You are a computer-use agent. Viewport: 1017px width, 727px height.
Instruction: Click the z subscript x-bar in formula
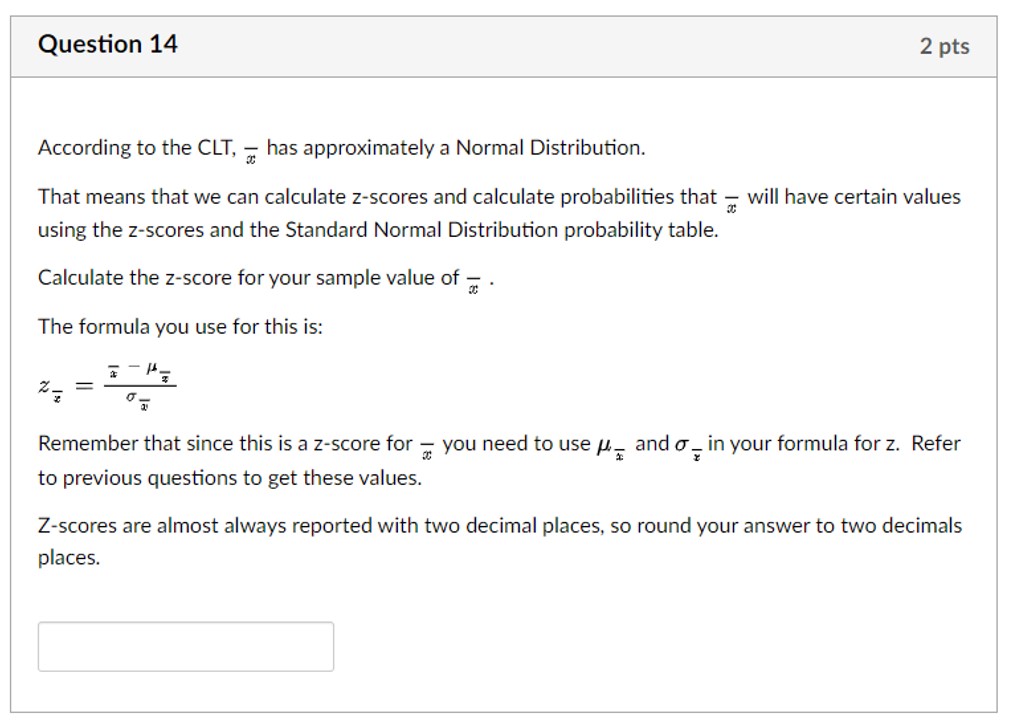(48, 388)
